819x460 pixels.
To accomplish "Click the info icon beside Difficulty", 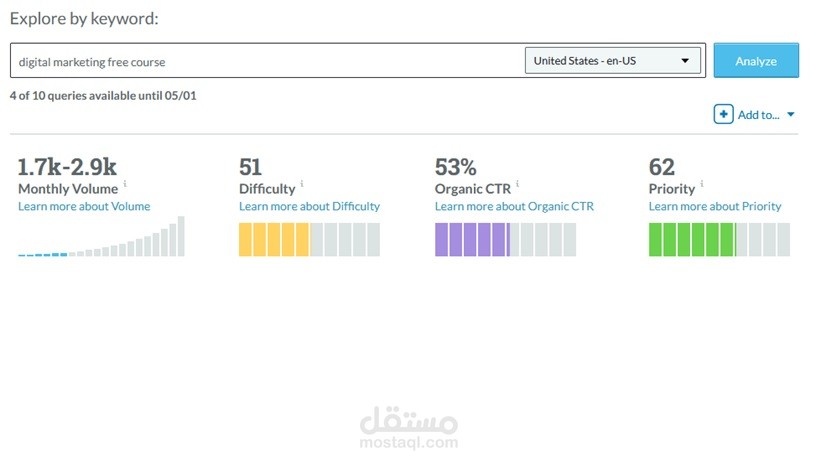I will (x=302, y=185).
